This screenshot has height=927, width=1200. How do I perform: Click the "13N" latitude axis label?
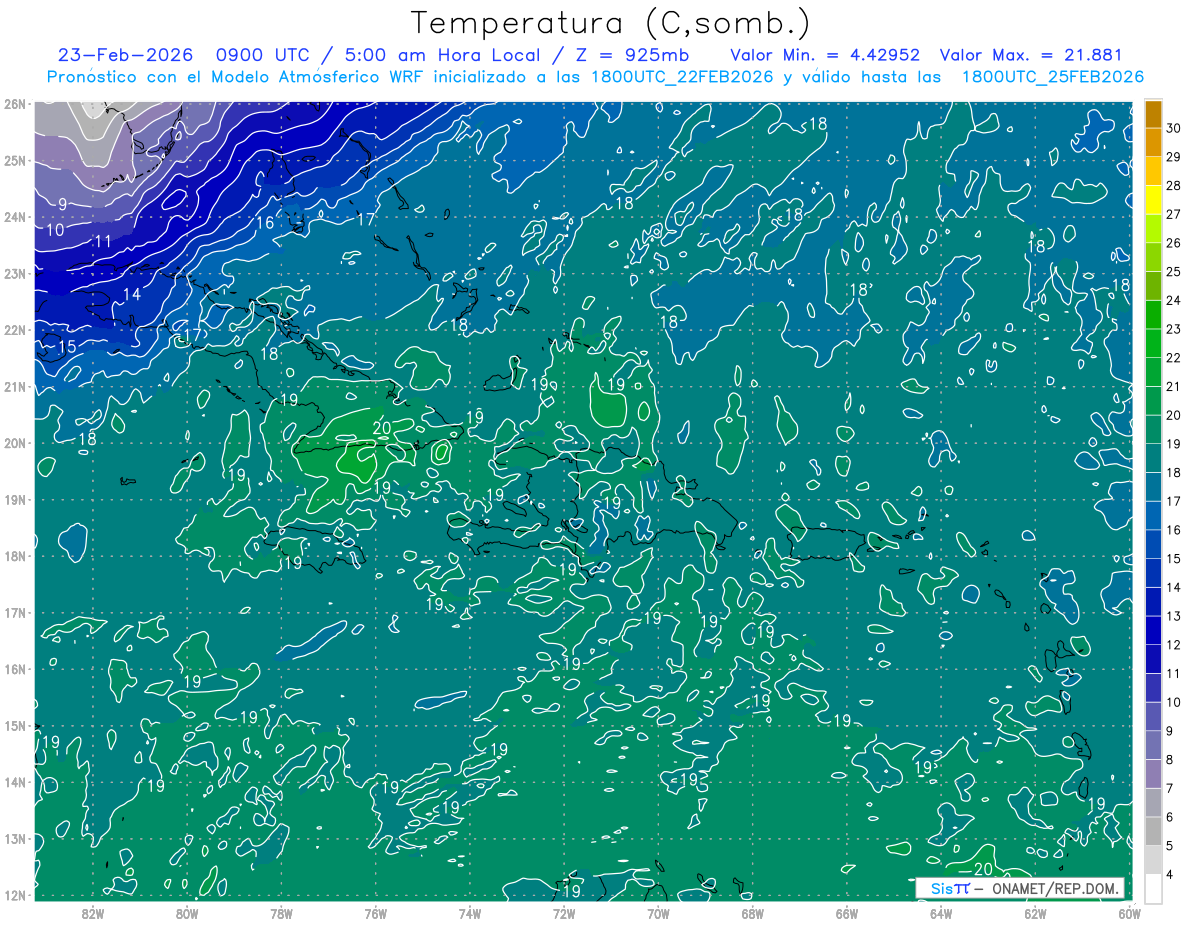point(14,838)
